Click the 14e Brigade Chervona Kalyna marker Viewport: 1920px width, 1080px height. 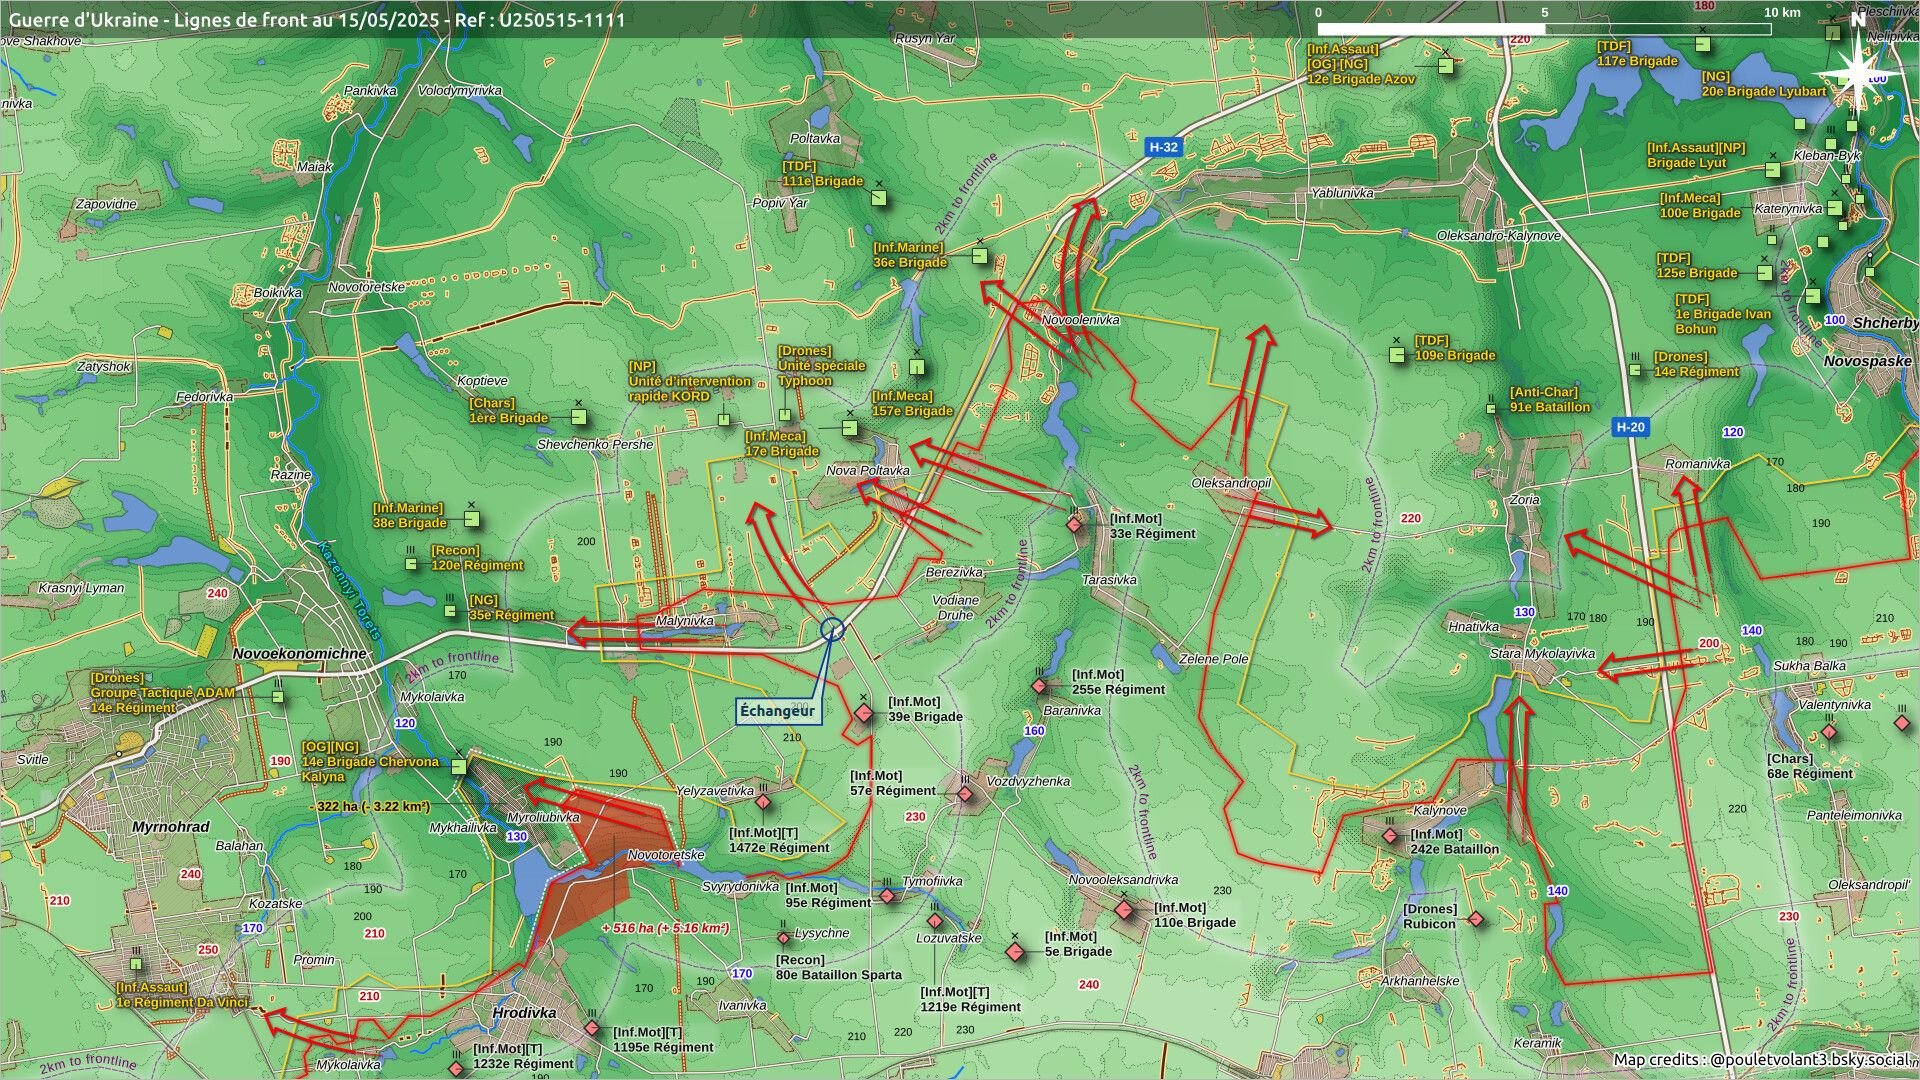[x=459, y=767]
